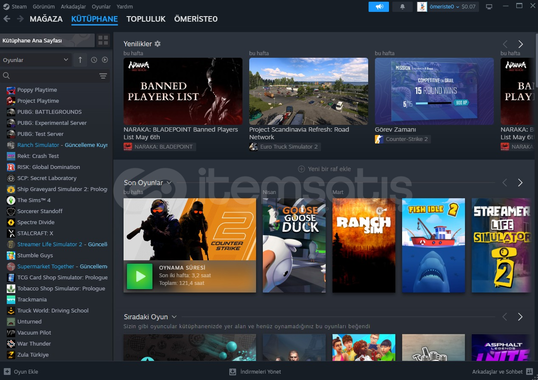Image resolution: width=538 pixels, height=380 pixels.
Task: Open the friends chat icon
Action: (529, 372)
